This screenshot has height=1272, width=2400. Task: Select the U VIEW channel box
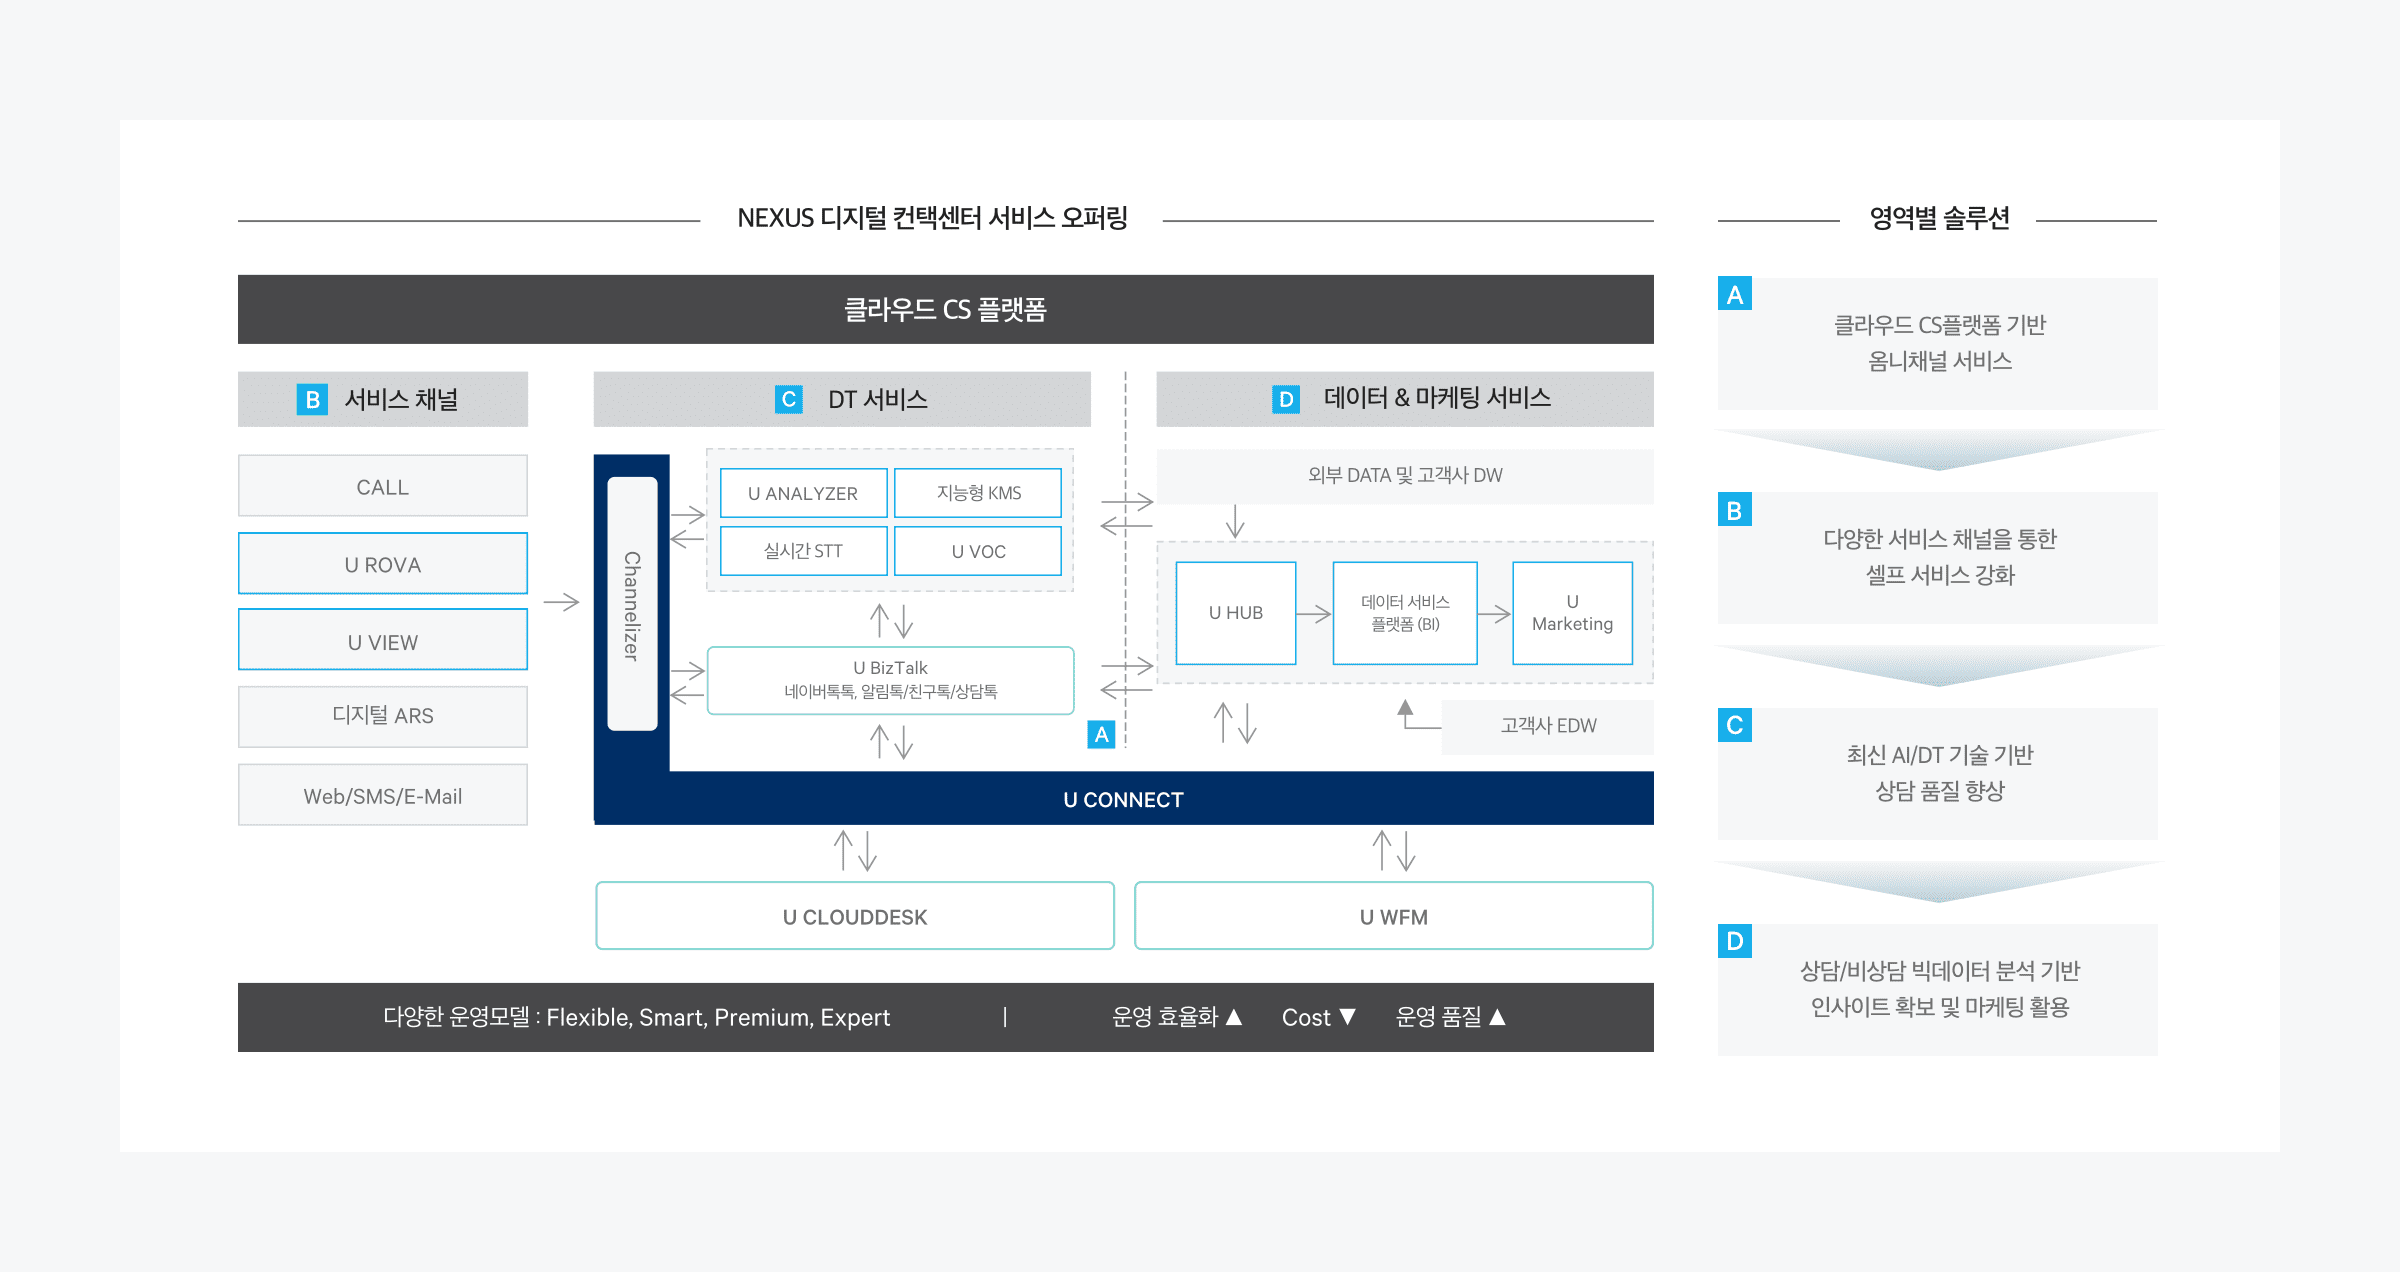click(382, 641)
